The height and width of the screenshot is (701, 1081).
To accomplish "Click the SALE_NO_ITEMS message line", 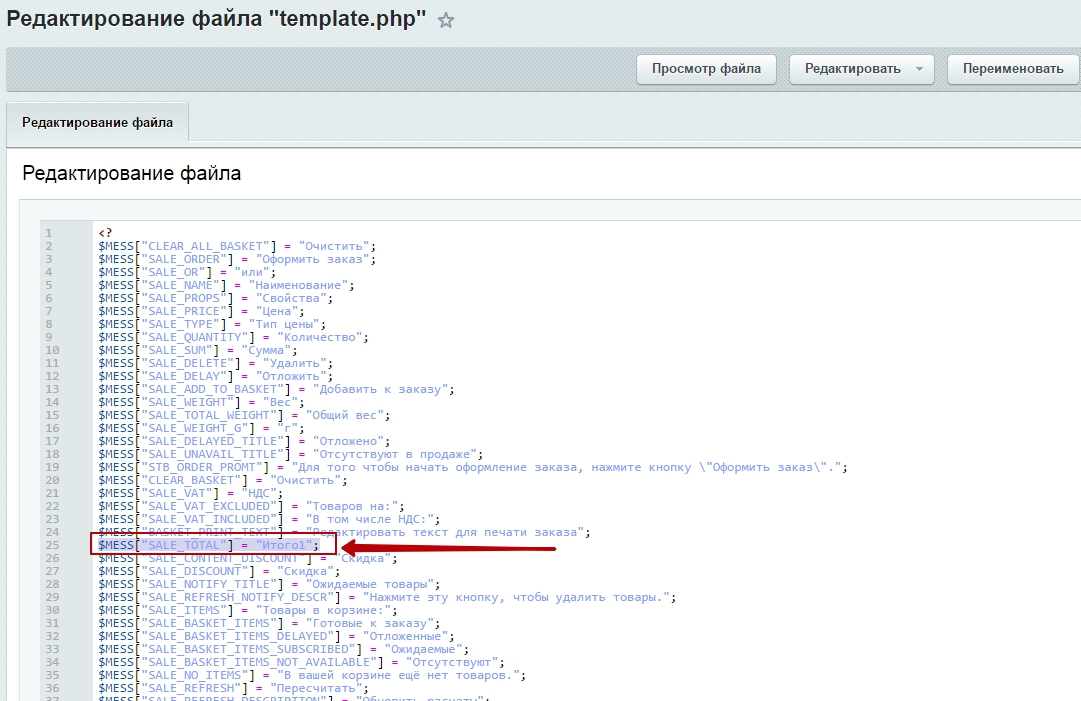I will pyautogui.click(x=311, y=675).
